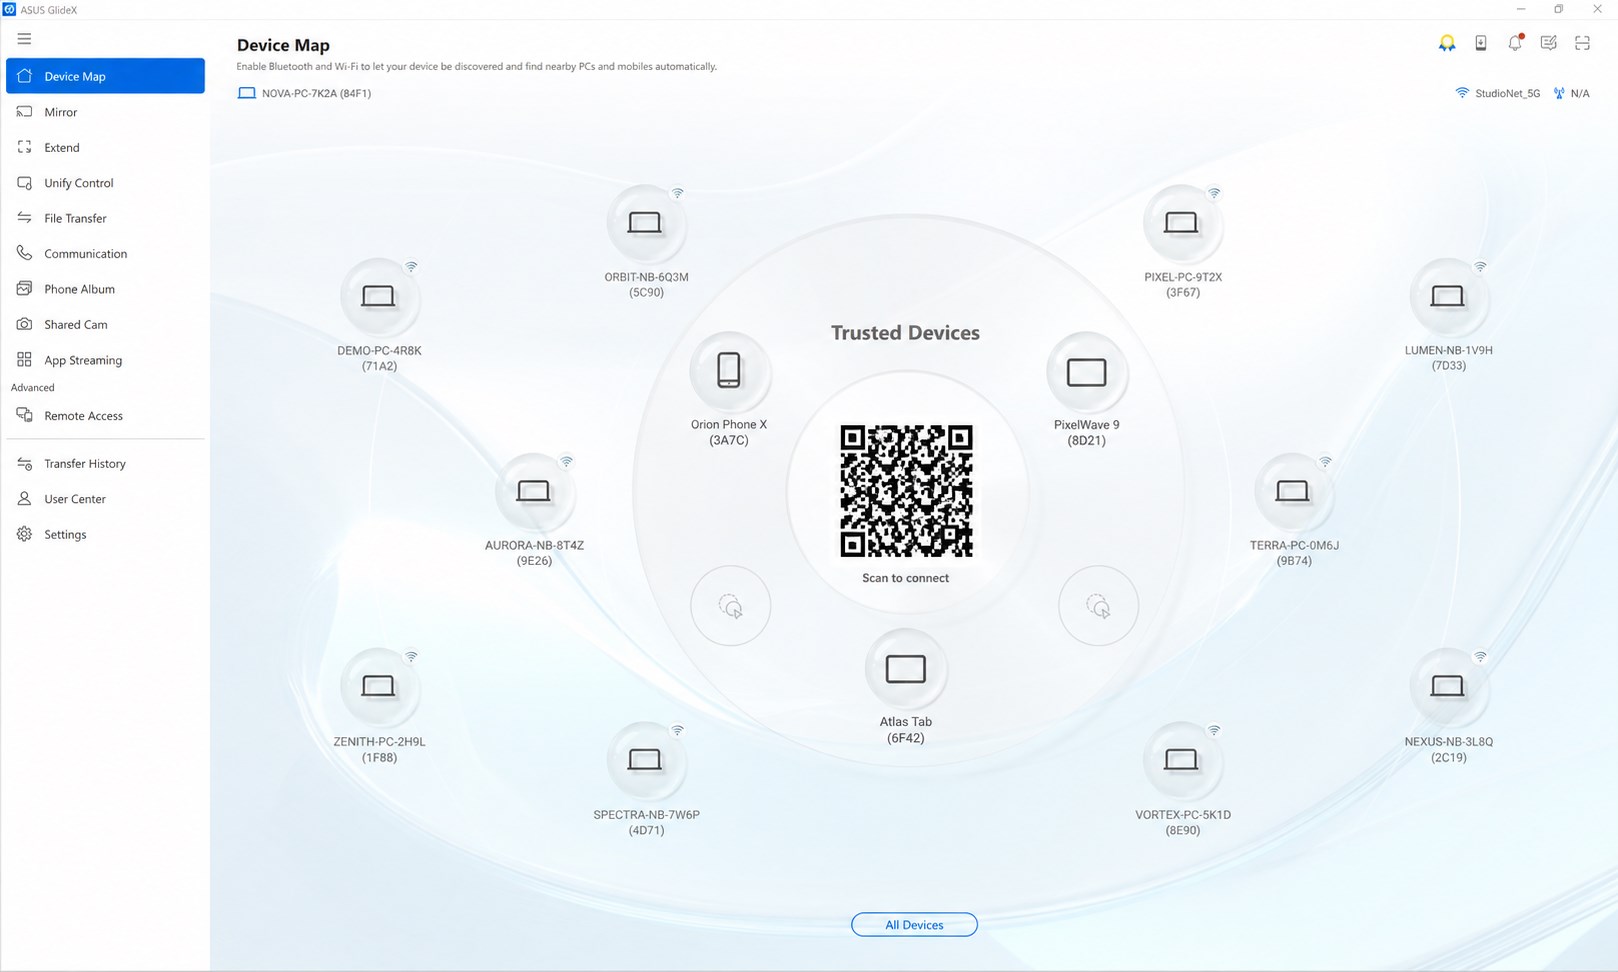Open notifications bell
Image resolution: width=1618 pixels, height=972 pixels.
(x=1515, y=43)
